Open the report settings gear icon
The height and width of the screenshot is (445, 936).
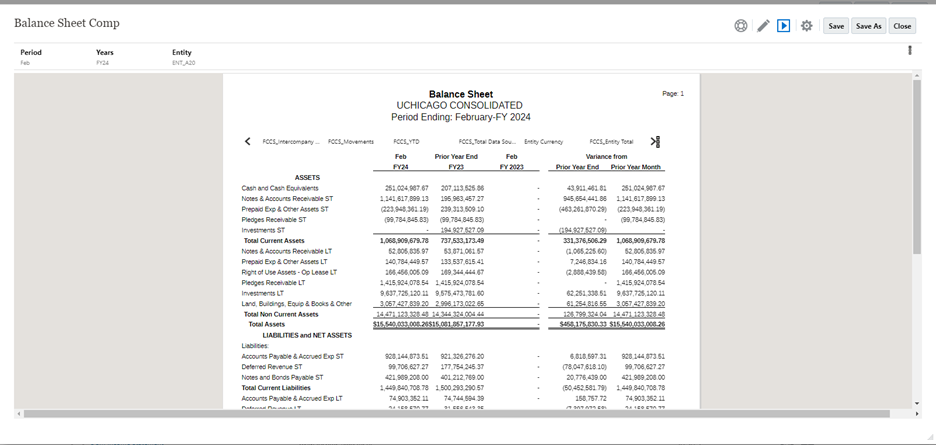click(806, 26)
